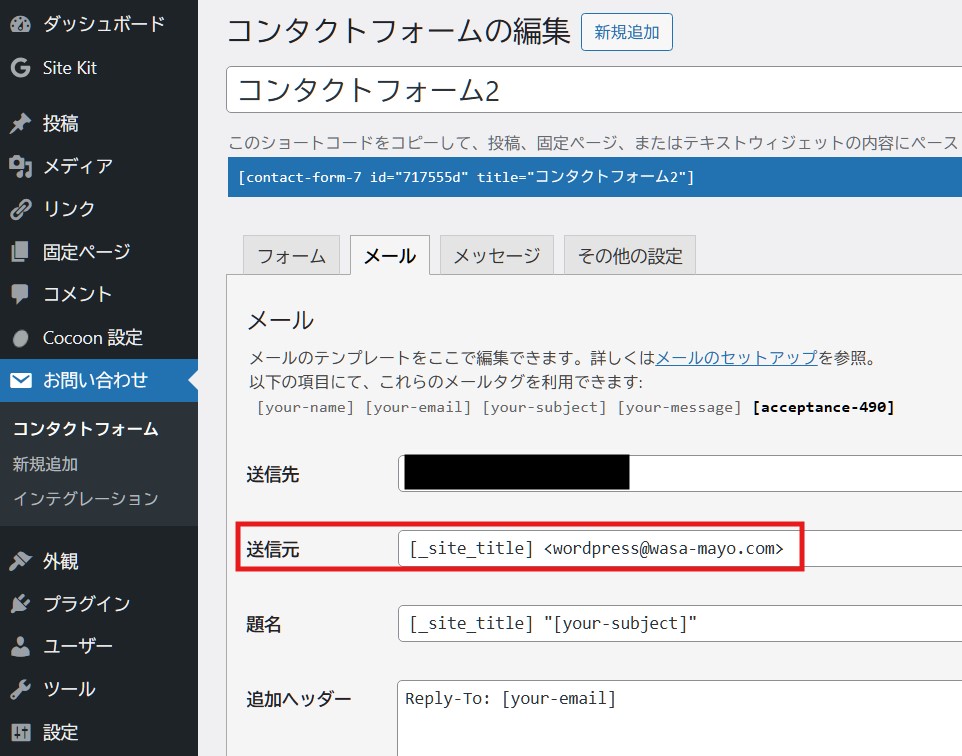Screen dimensions: 962x756
Task: Click the media icon beside メディア
Action: tap(20, 166)
